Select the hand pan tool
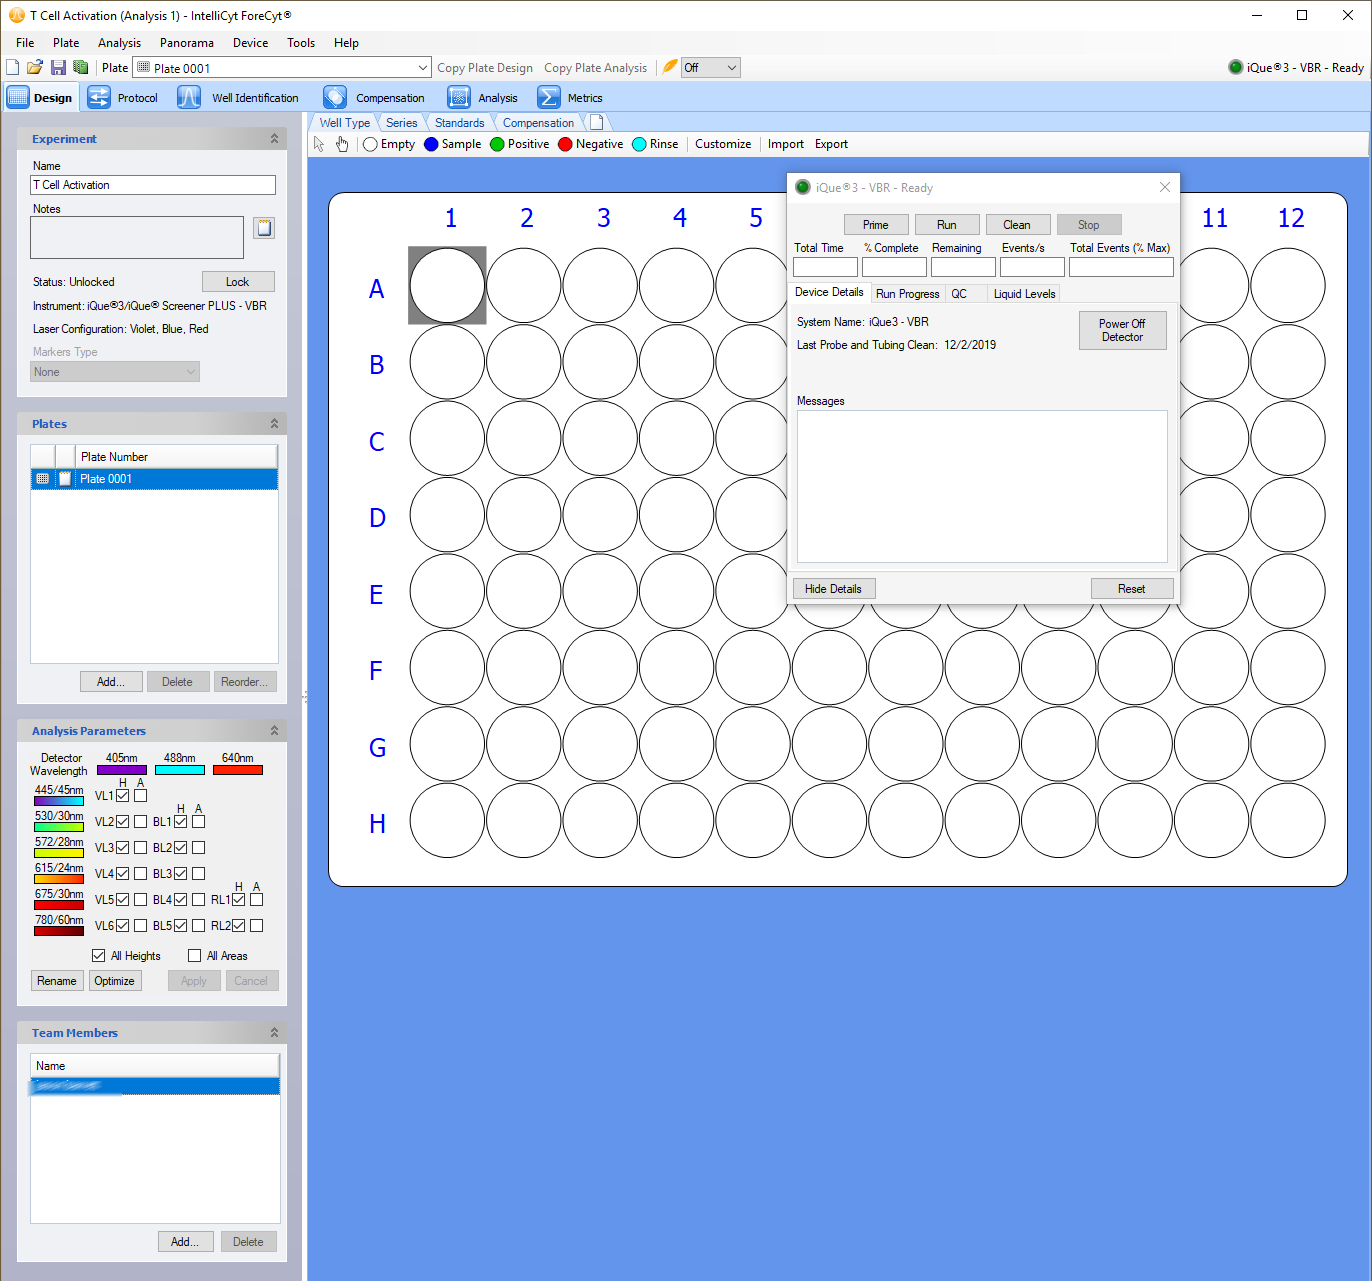 pos(342,144)
